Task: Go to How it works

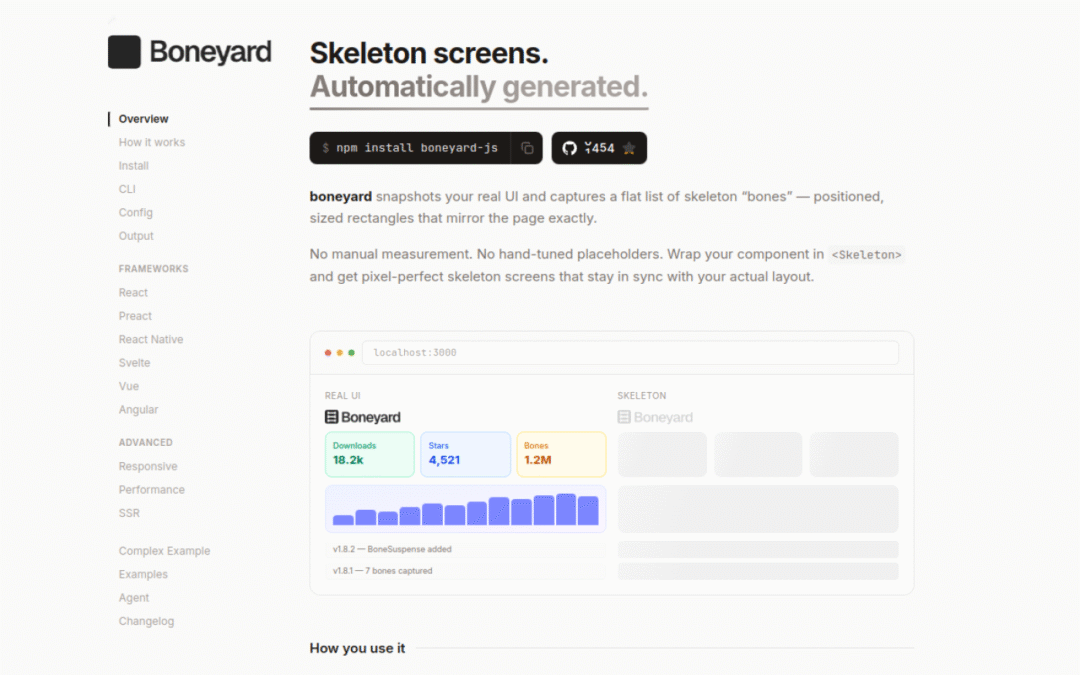Action: tap(152, 143)
